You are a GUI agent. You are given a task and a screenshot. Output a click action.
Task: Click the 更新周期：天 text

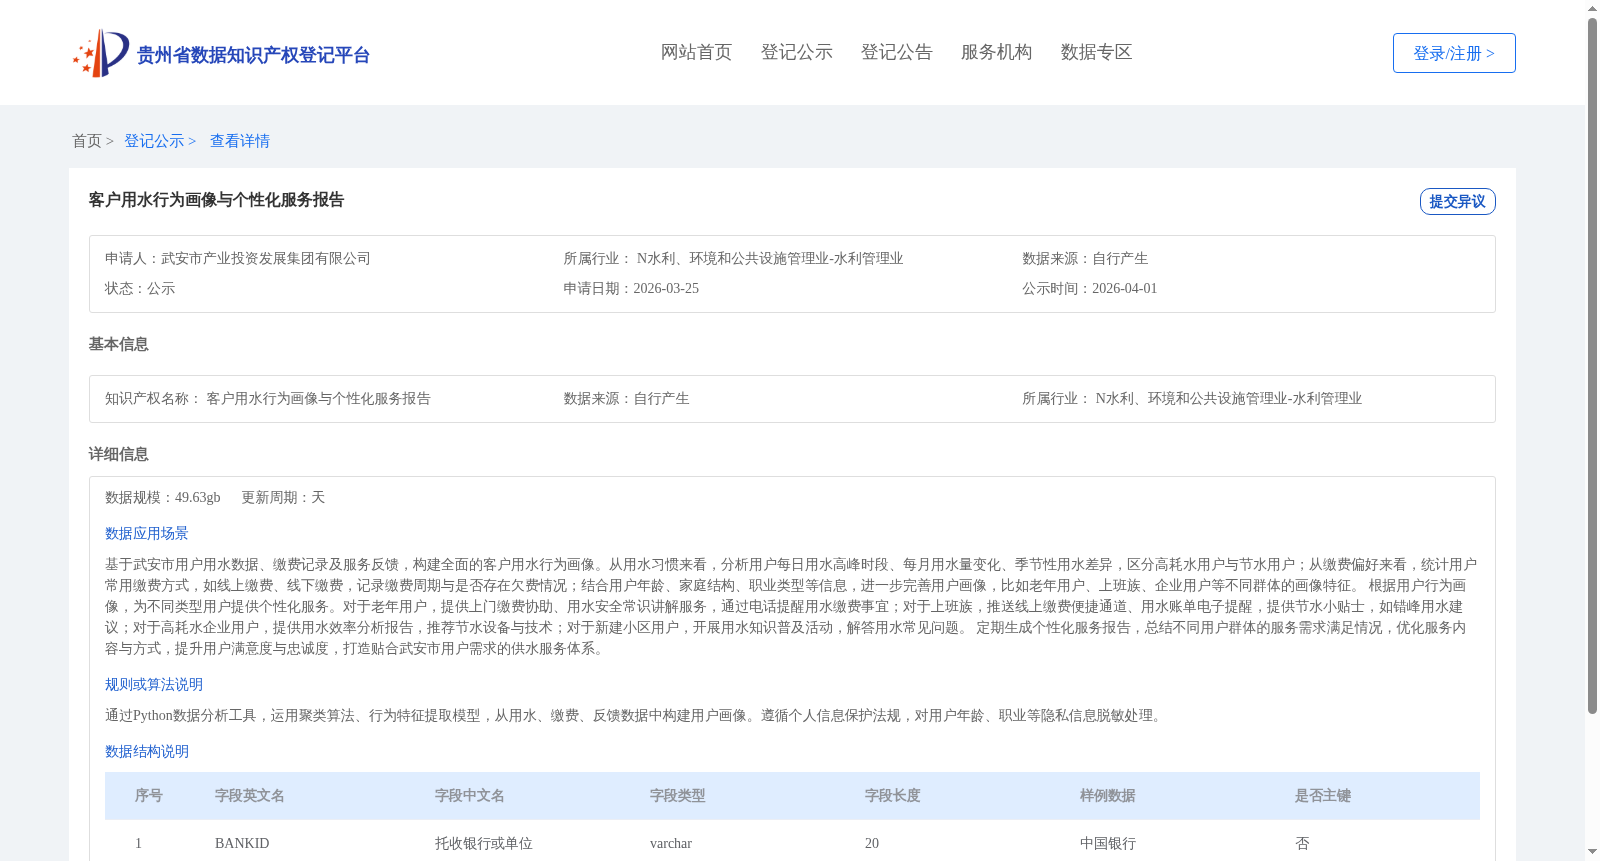(x=283, y=497)
